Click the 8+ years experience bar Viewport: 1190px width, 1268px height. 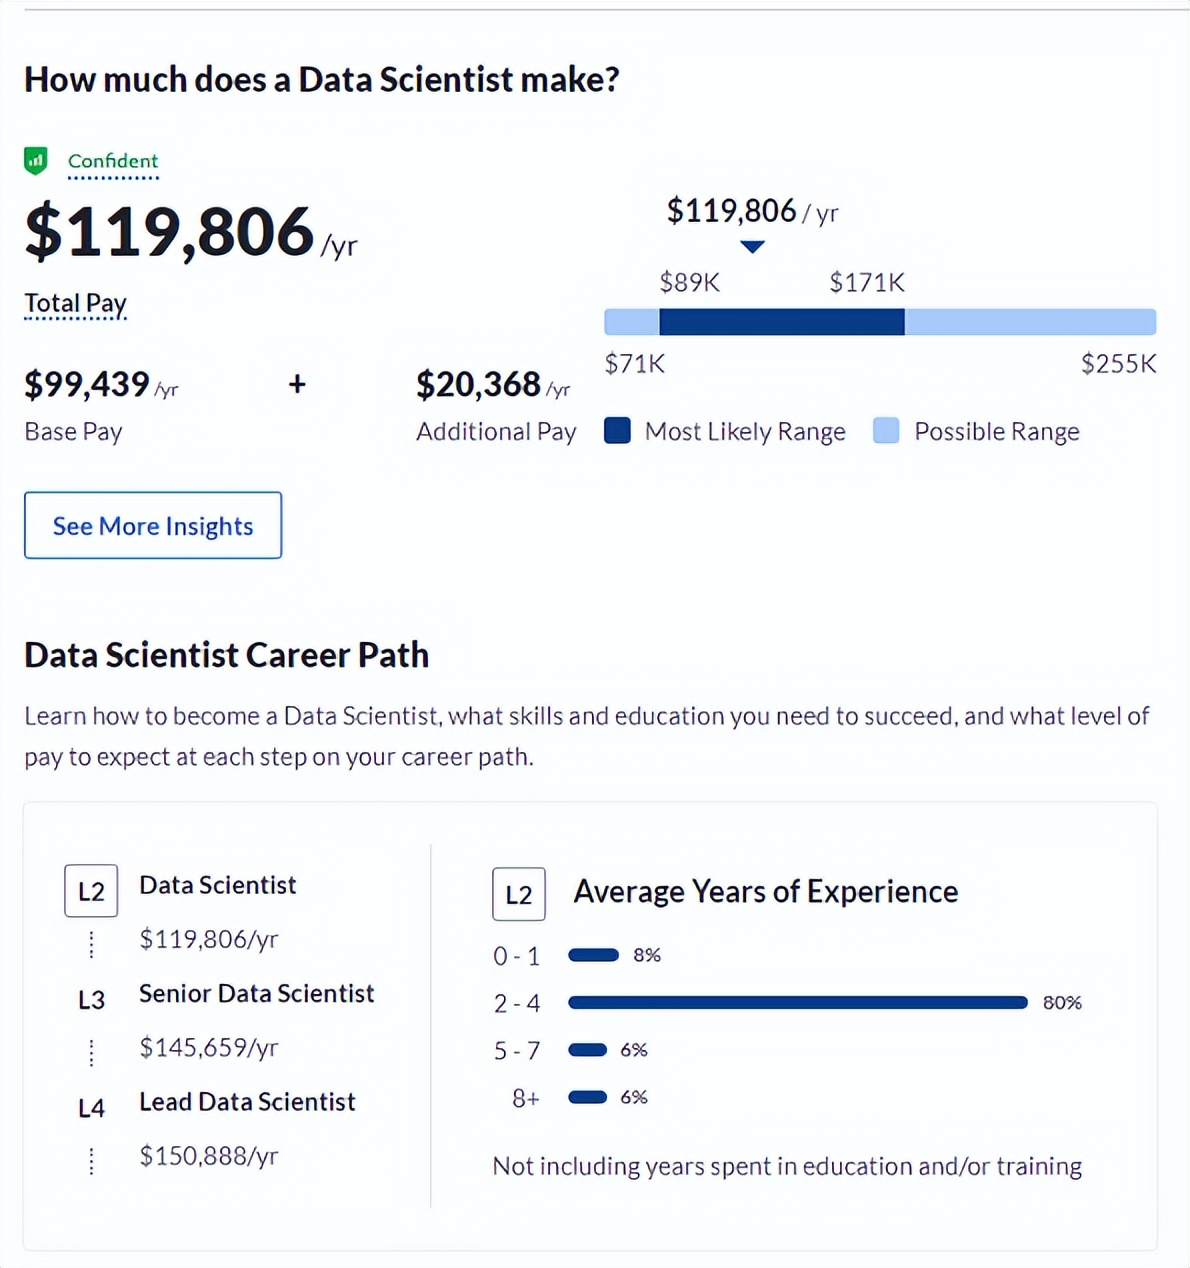pyautogui.click(x=587, y=1097)
